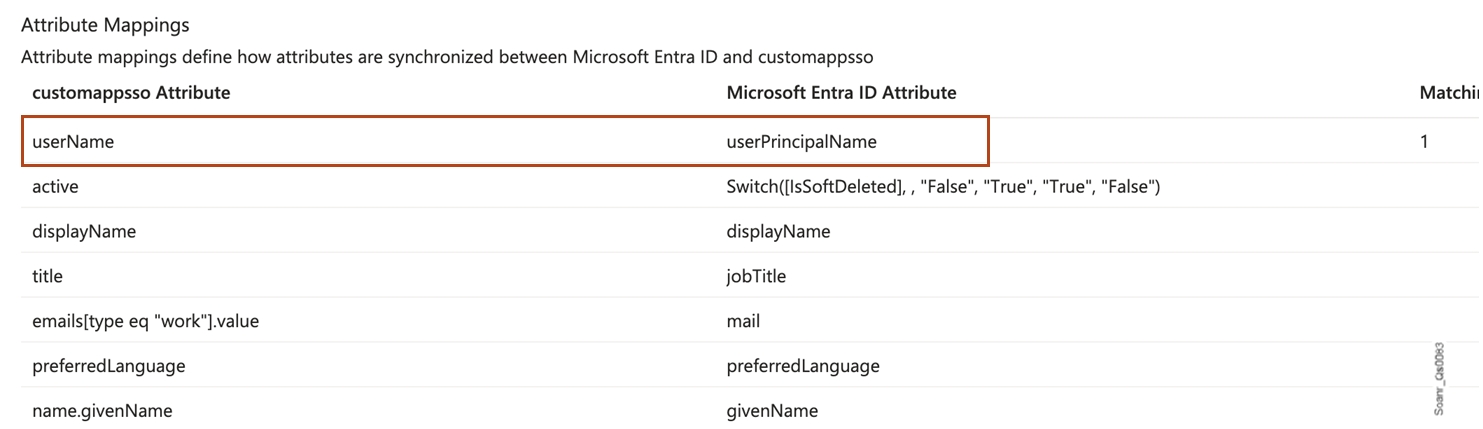Open displayName in the customappsso column
This screenshot has height=429, width=1483.
[84, 232]
